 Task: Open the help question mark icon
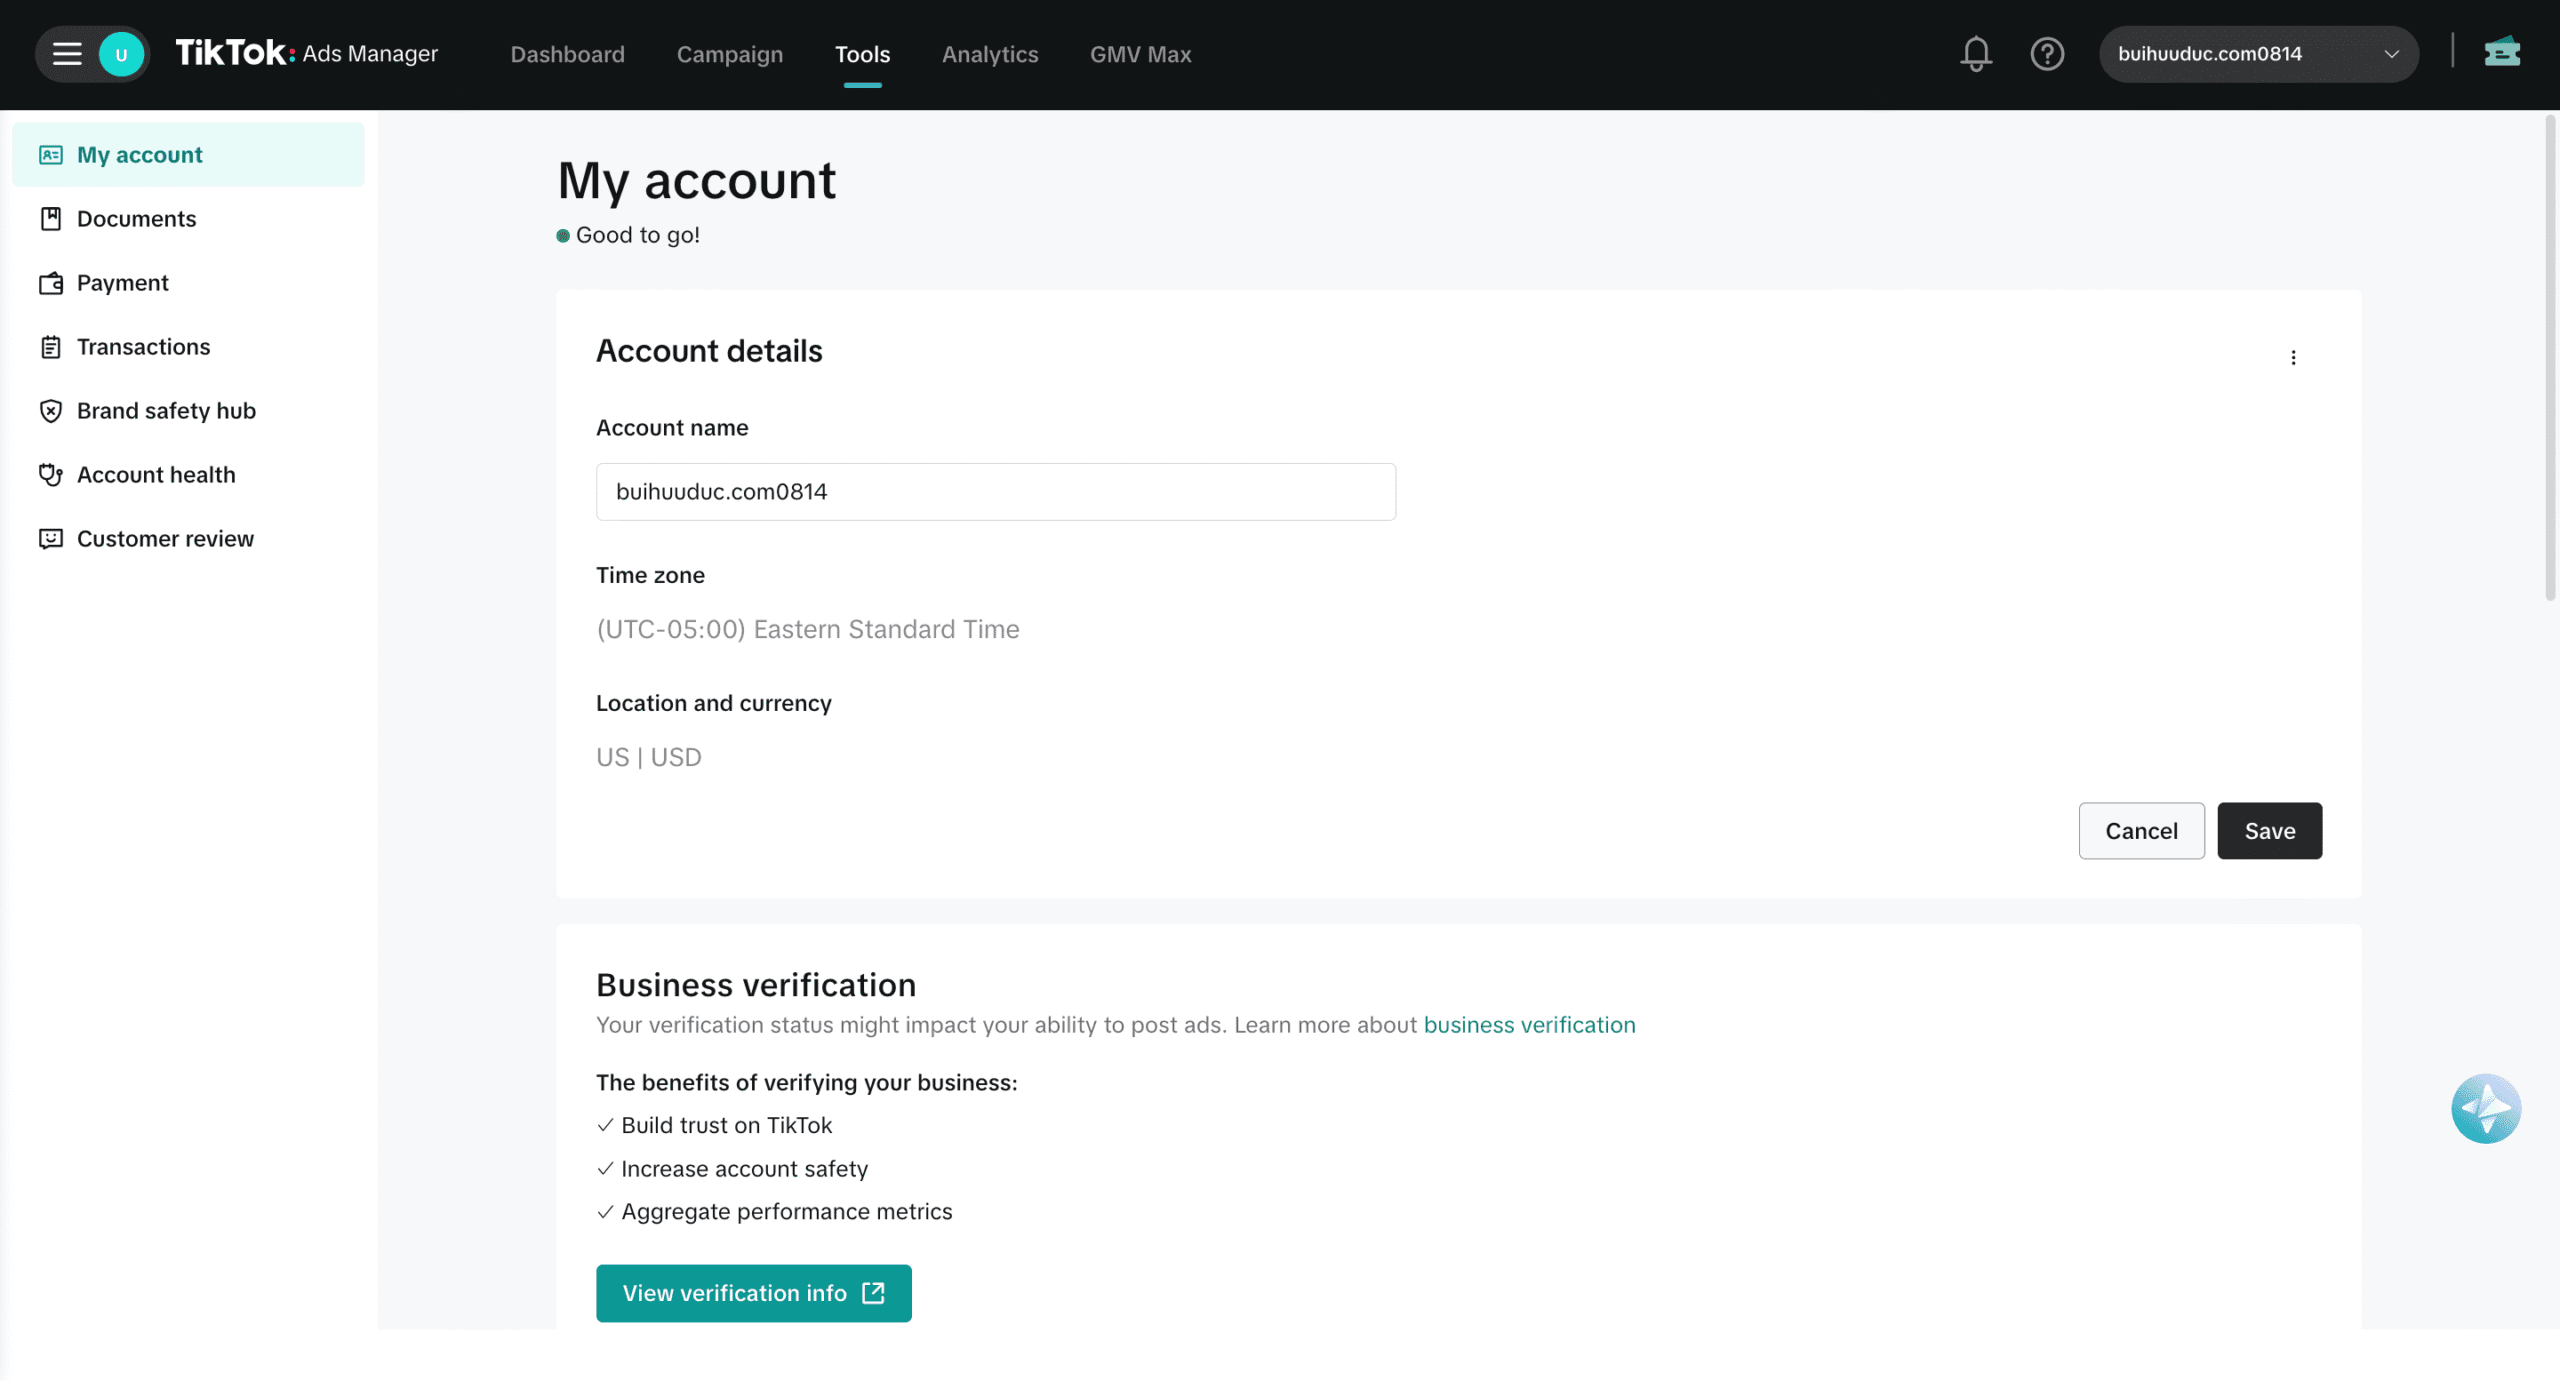click(2047, 54)
